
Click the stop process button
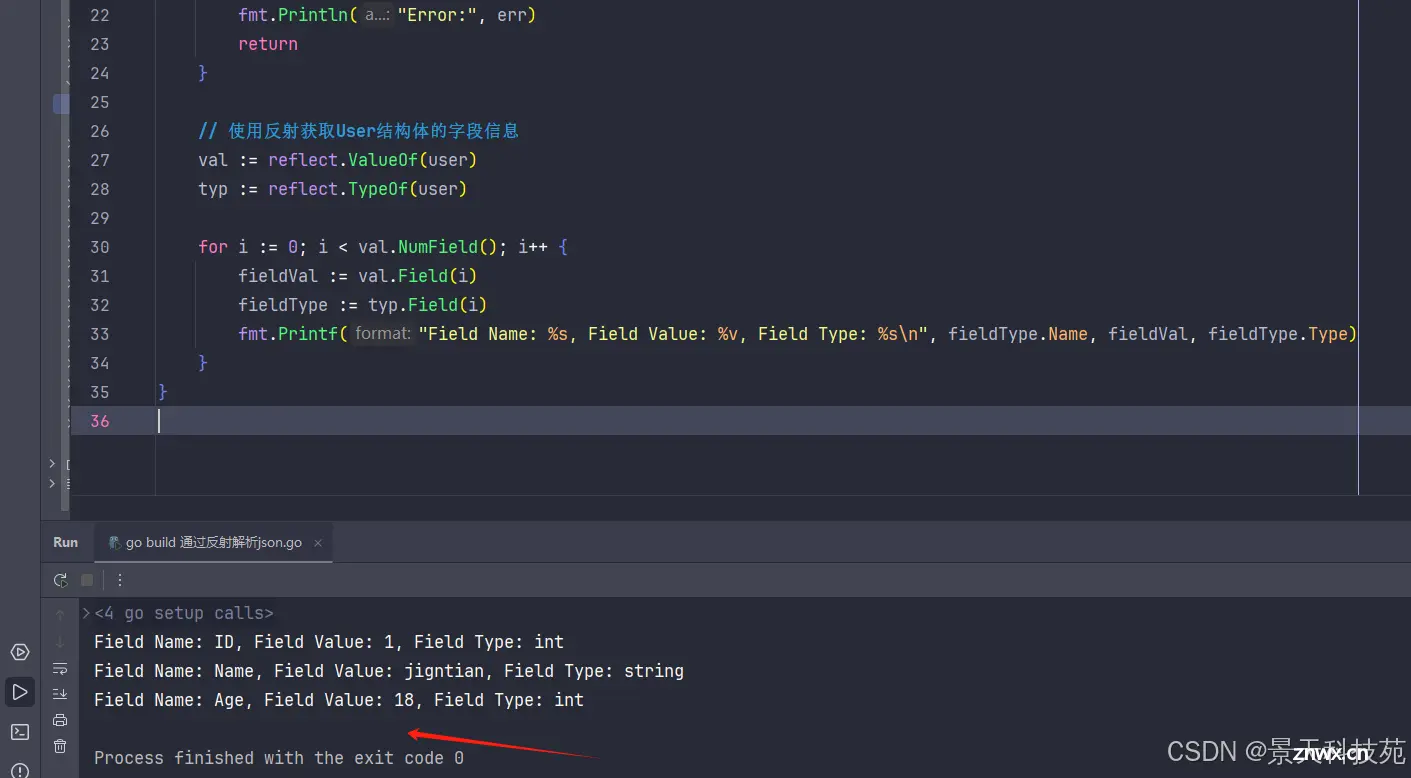87,580
